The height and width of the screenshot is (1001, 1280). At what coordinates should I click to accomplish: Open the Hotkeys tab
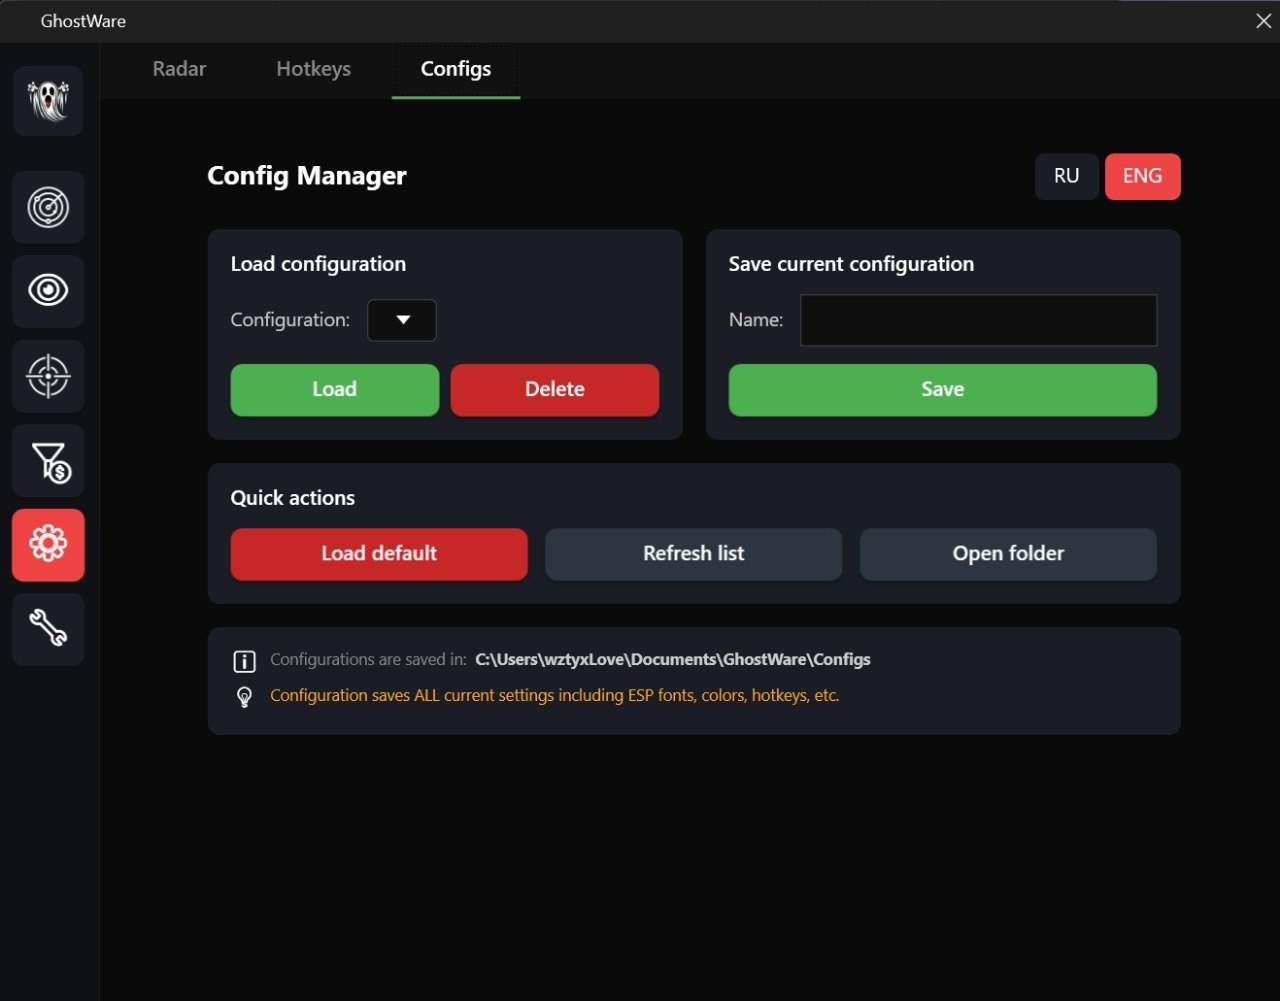(313, 69)
